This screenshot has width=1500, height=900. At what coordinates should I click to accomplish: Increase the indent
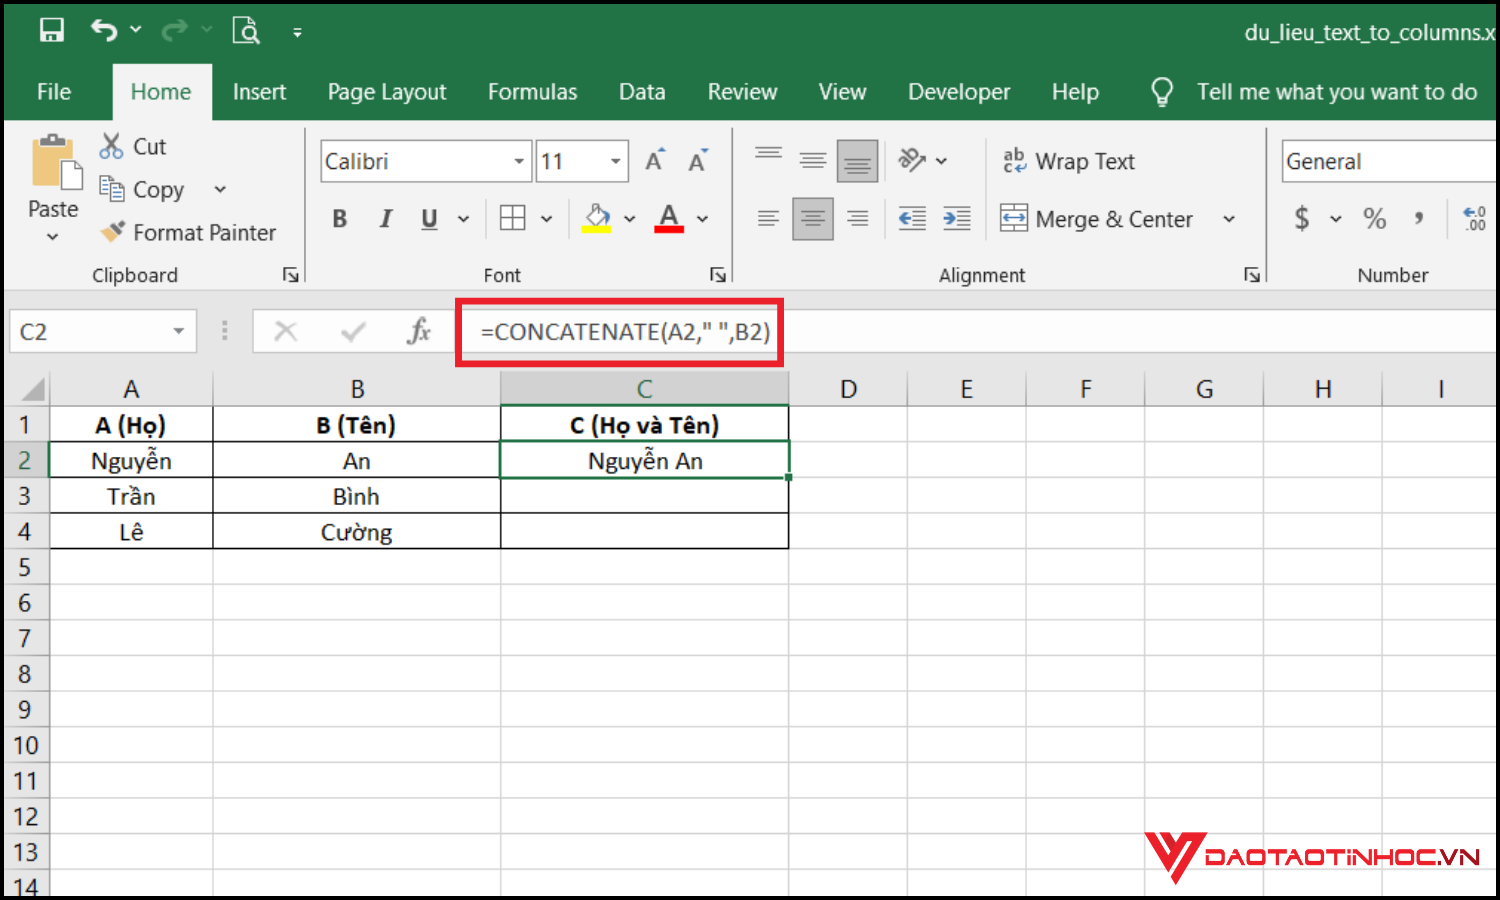957,218
